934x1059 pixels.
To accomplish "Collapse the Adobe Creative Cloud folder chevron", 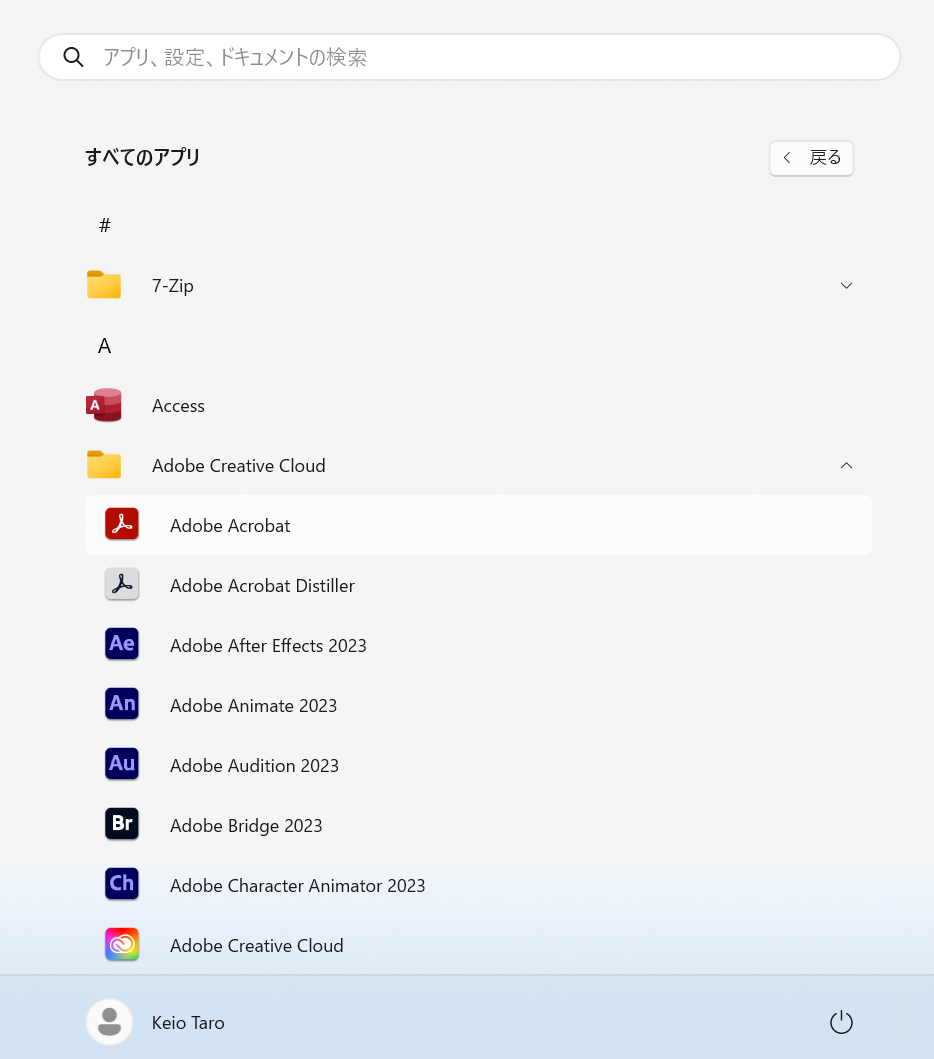I will pyautogui.click(x=846, y=466).
